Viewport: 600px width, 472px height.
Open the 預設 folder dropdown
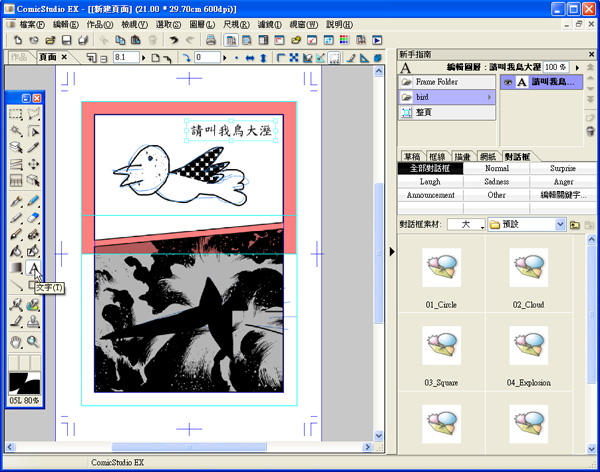pos(561,225)
